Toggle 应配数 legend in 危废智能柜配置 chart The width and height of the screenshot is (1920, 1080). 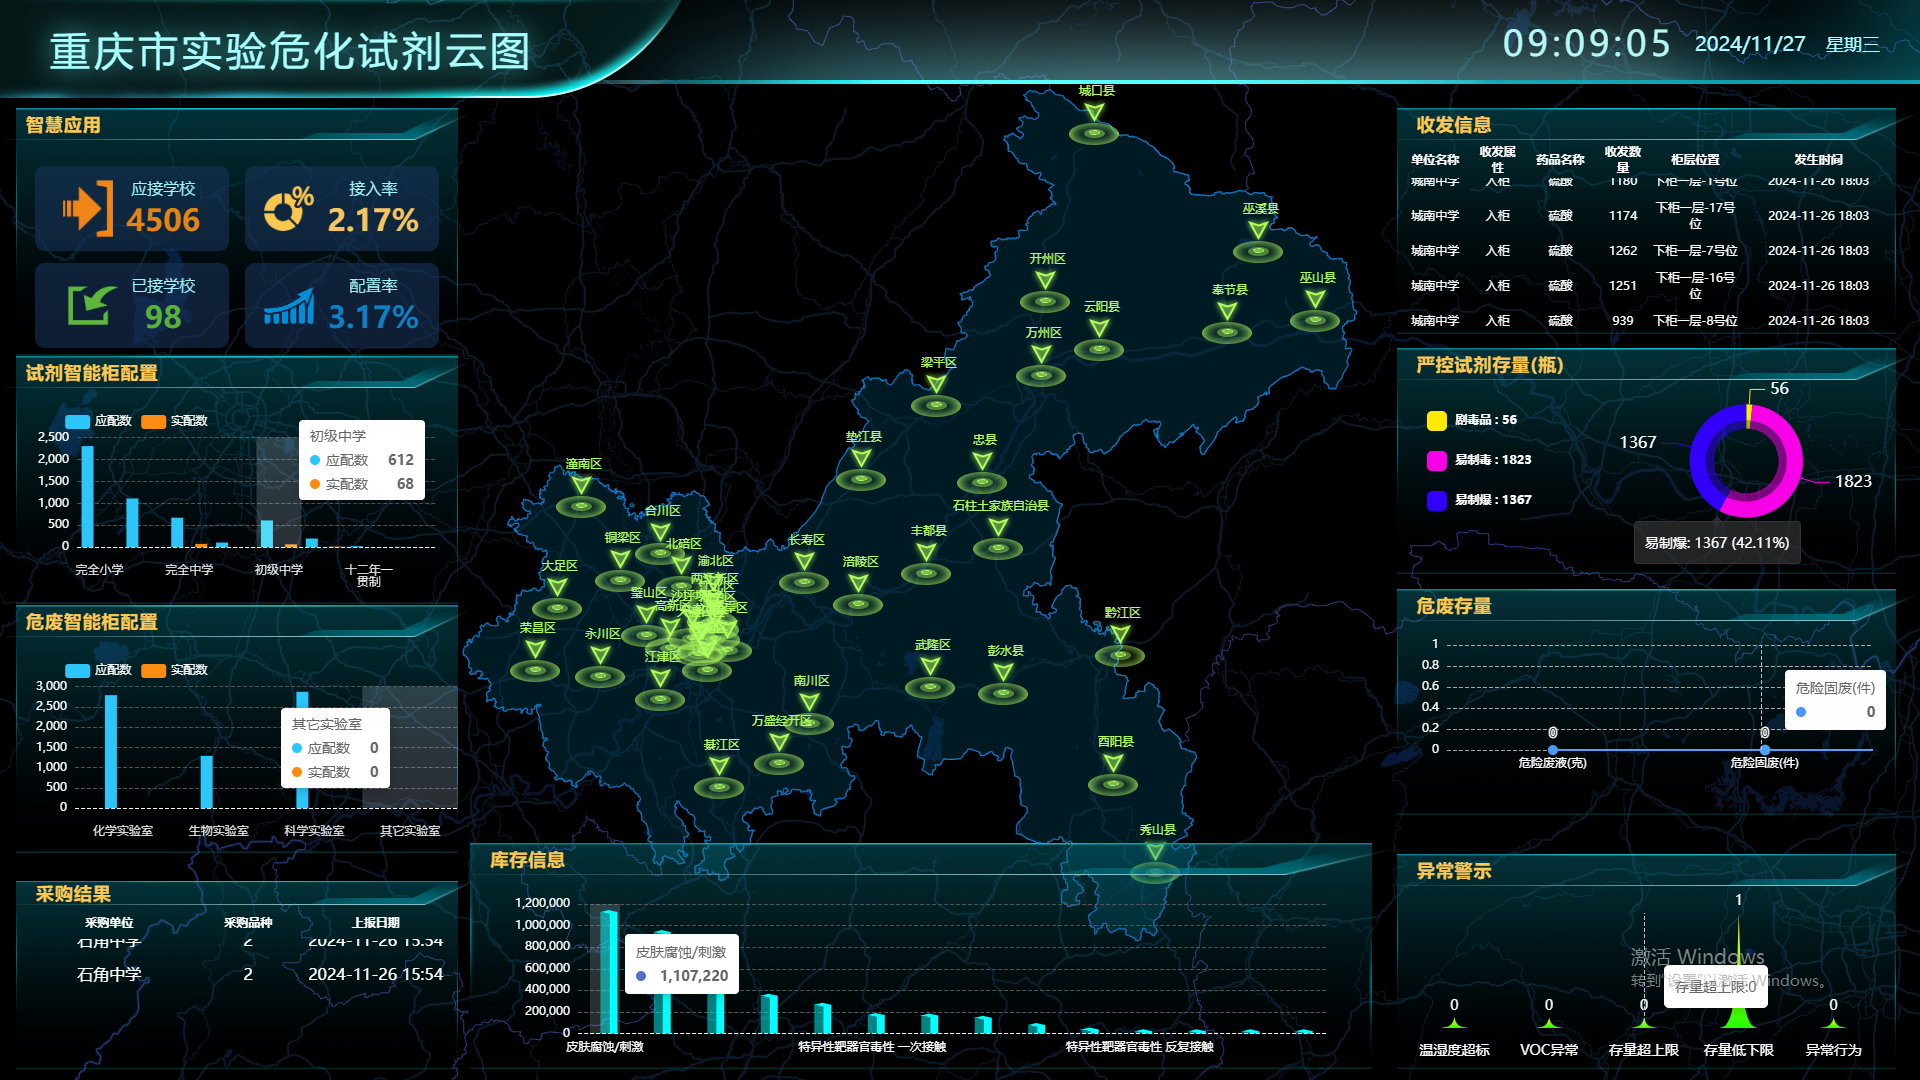99,670
